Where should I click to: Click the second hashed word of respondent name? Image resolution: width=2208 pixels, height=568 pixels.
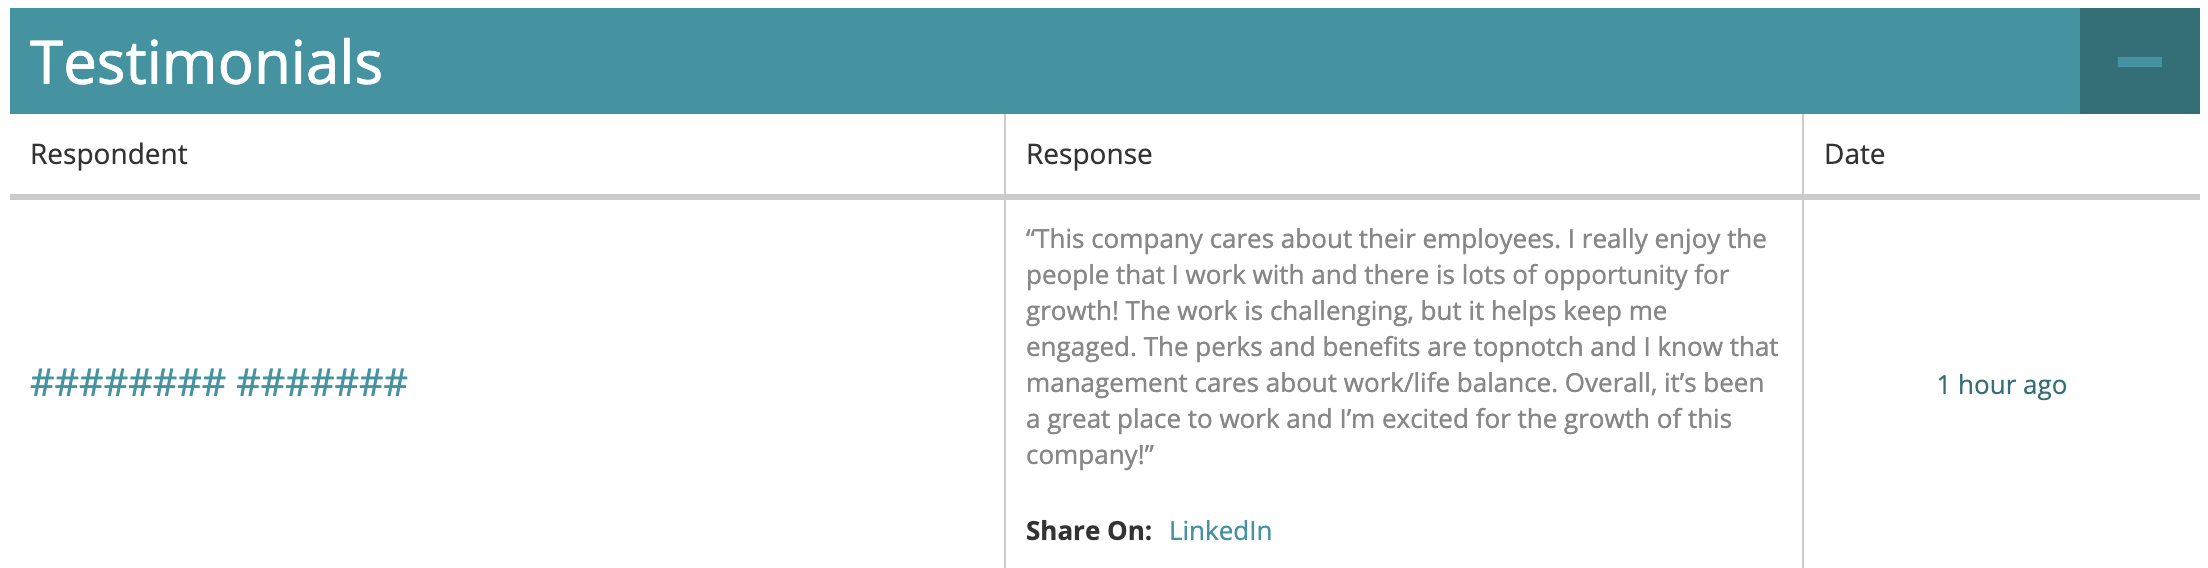[322, 383]
